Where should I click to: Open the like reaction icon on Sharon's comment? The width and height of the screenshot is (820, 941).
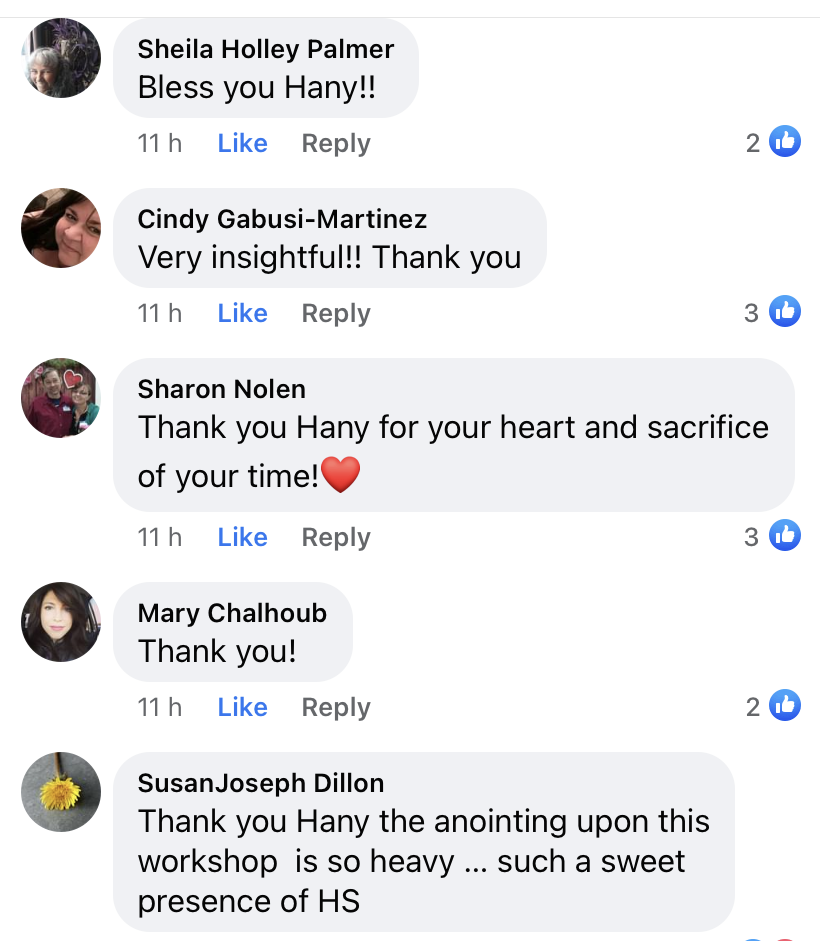click(785, 535)
